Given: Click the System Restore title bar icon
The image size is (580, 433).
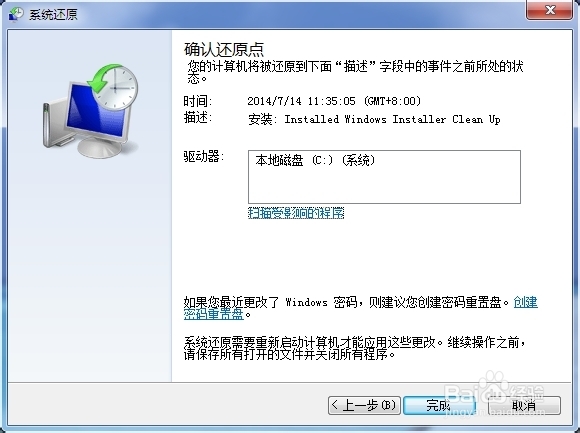Looking at the screenshot, I should click(16, 14).
